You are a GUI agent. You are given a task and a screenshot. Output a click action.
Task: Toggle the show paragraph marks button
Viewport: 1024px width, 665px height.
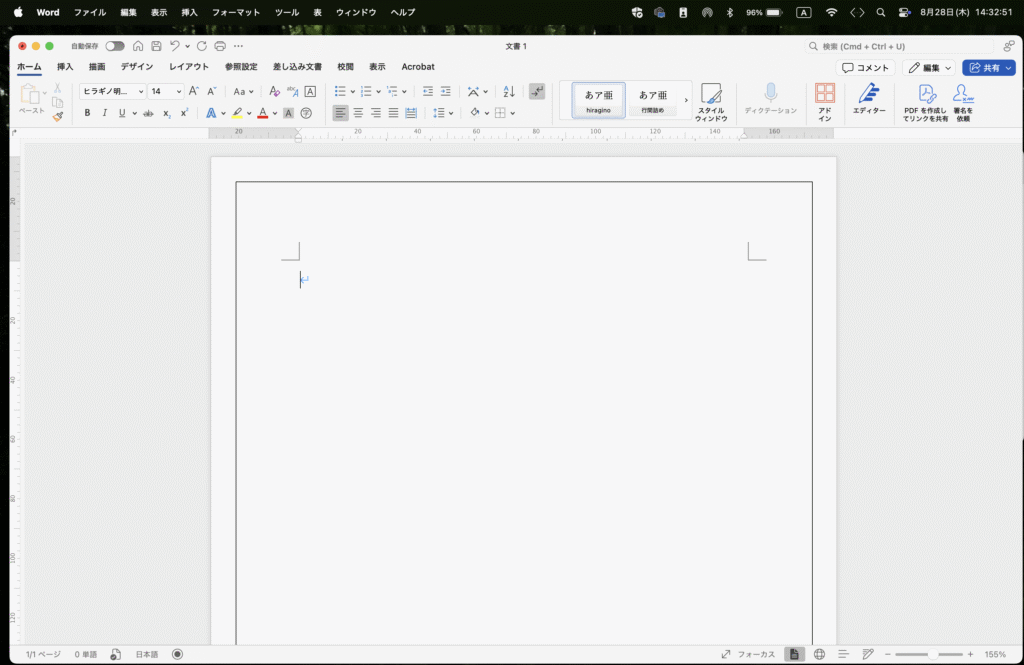537,91
